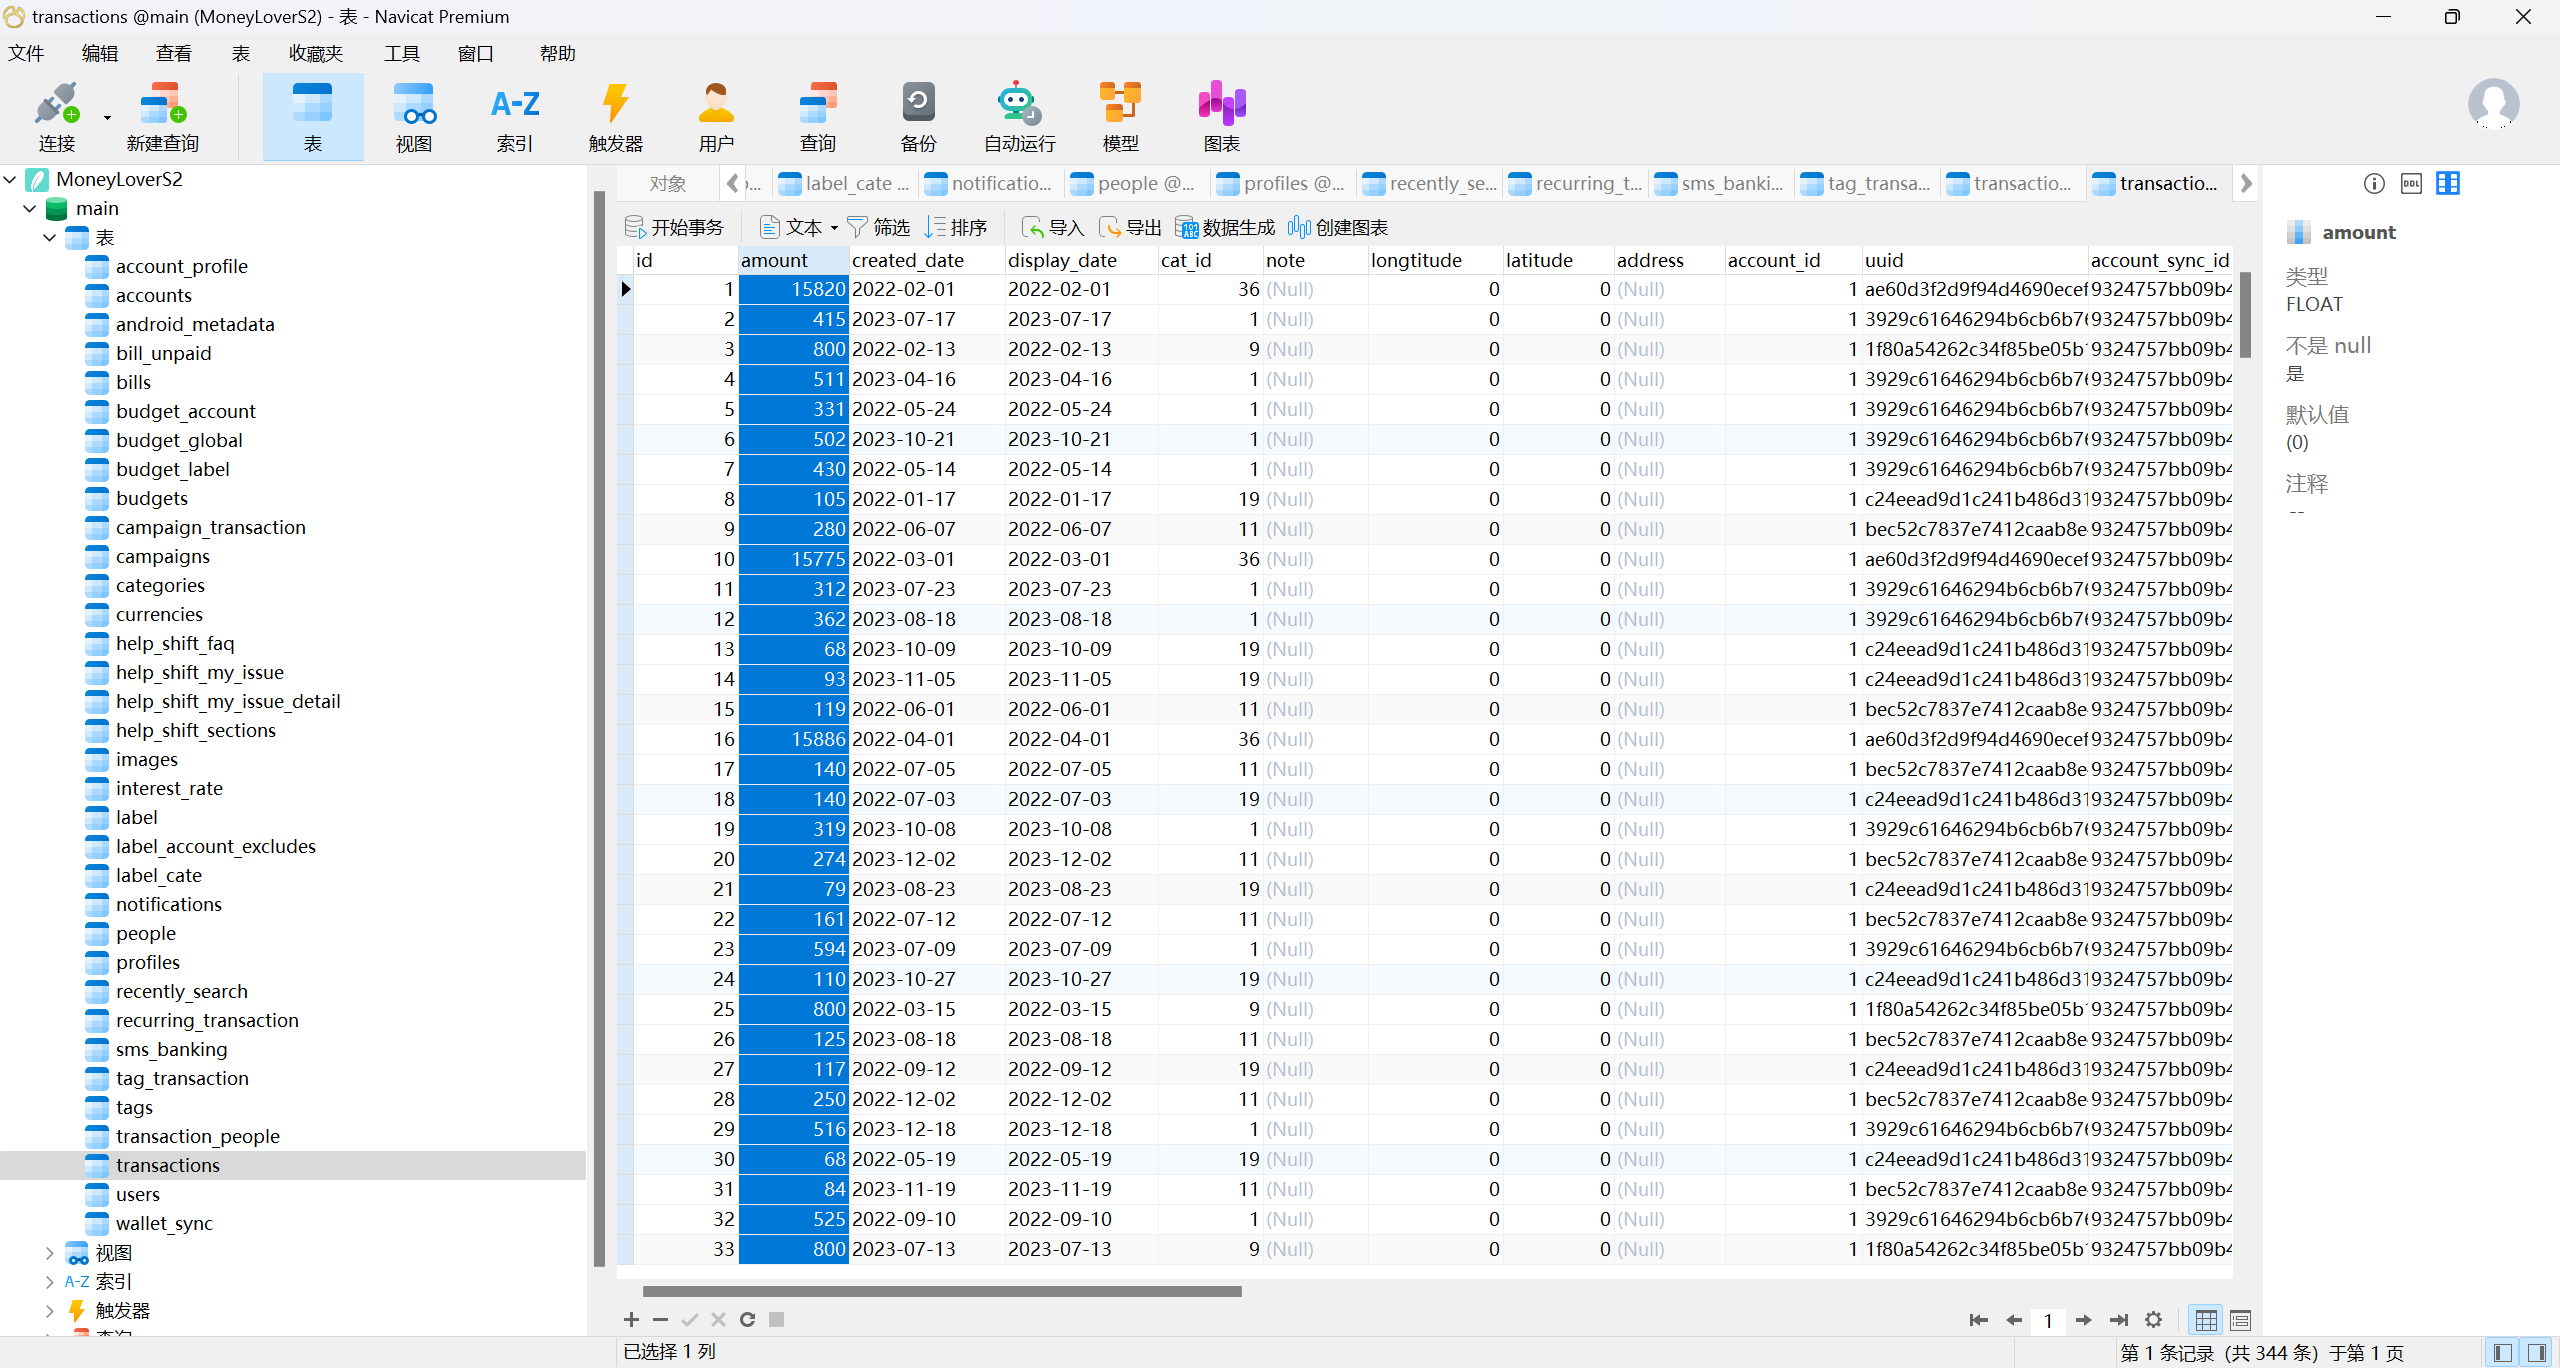2560x1368 pixels.
Task: Open the 工具 (Tools) menu
Action: tap(401, 53)
